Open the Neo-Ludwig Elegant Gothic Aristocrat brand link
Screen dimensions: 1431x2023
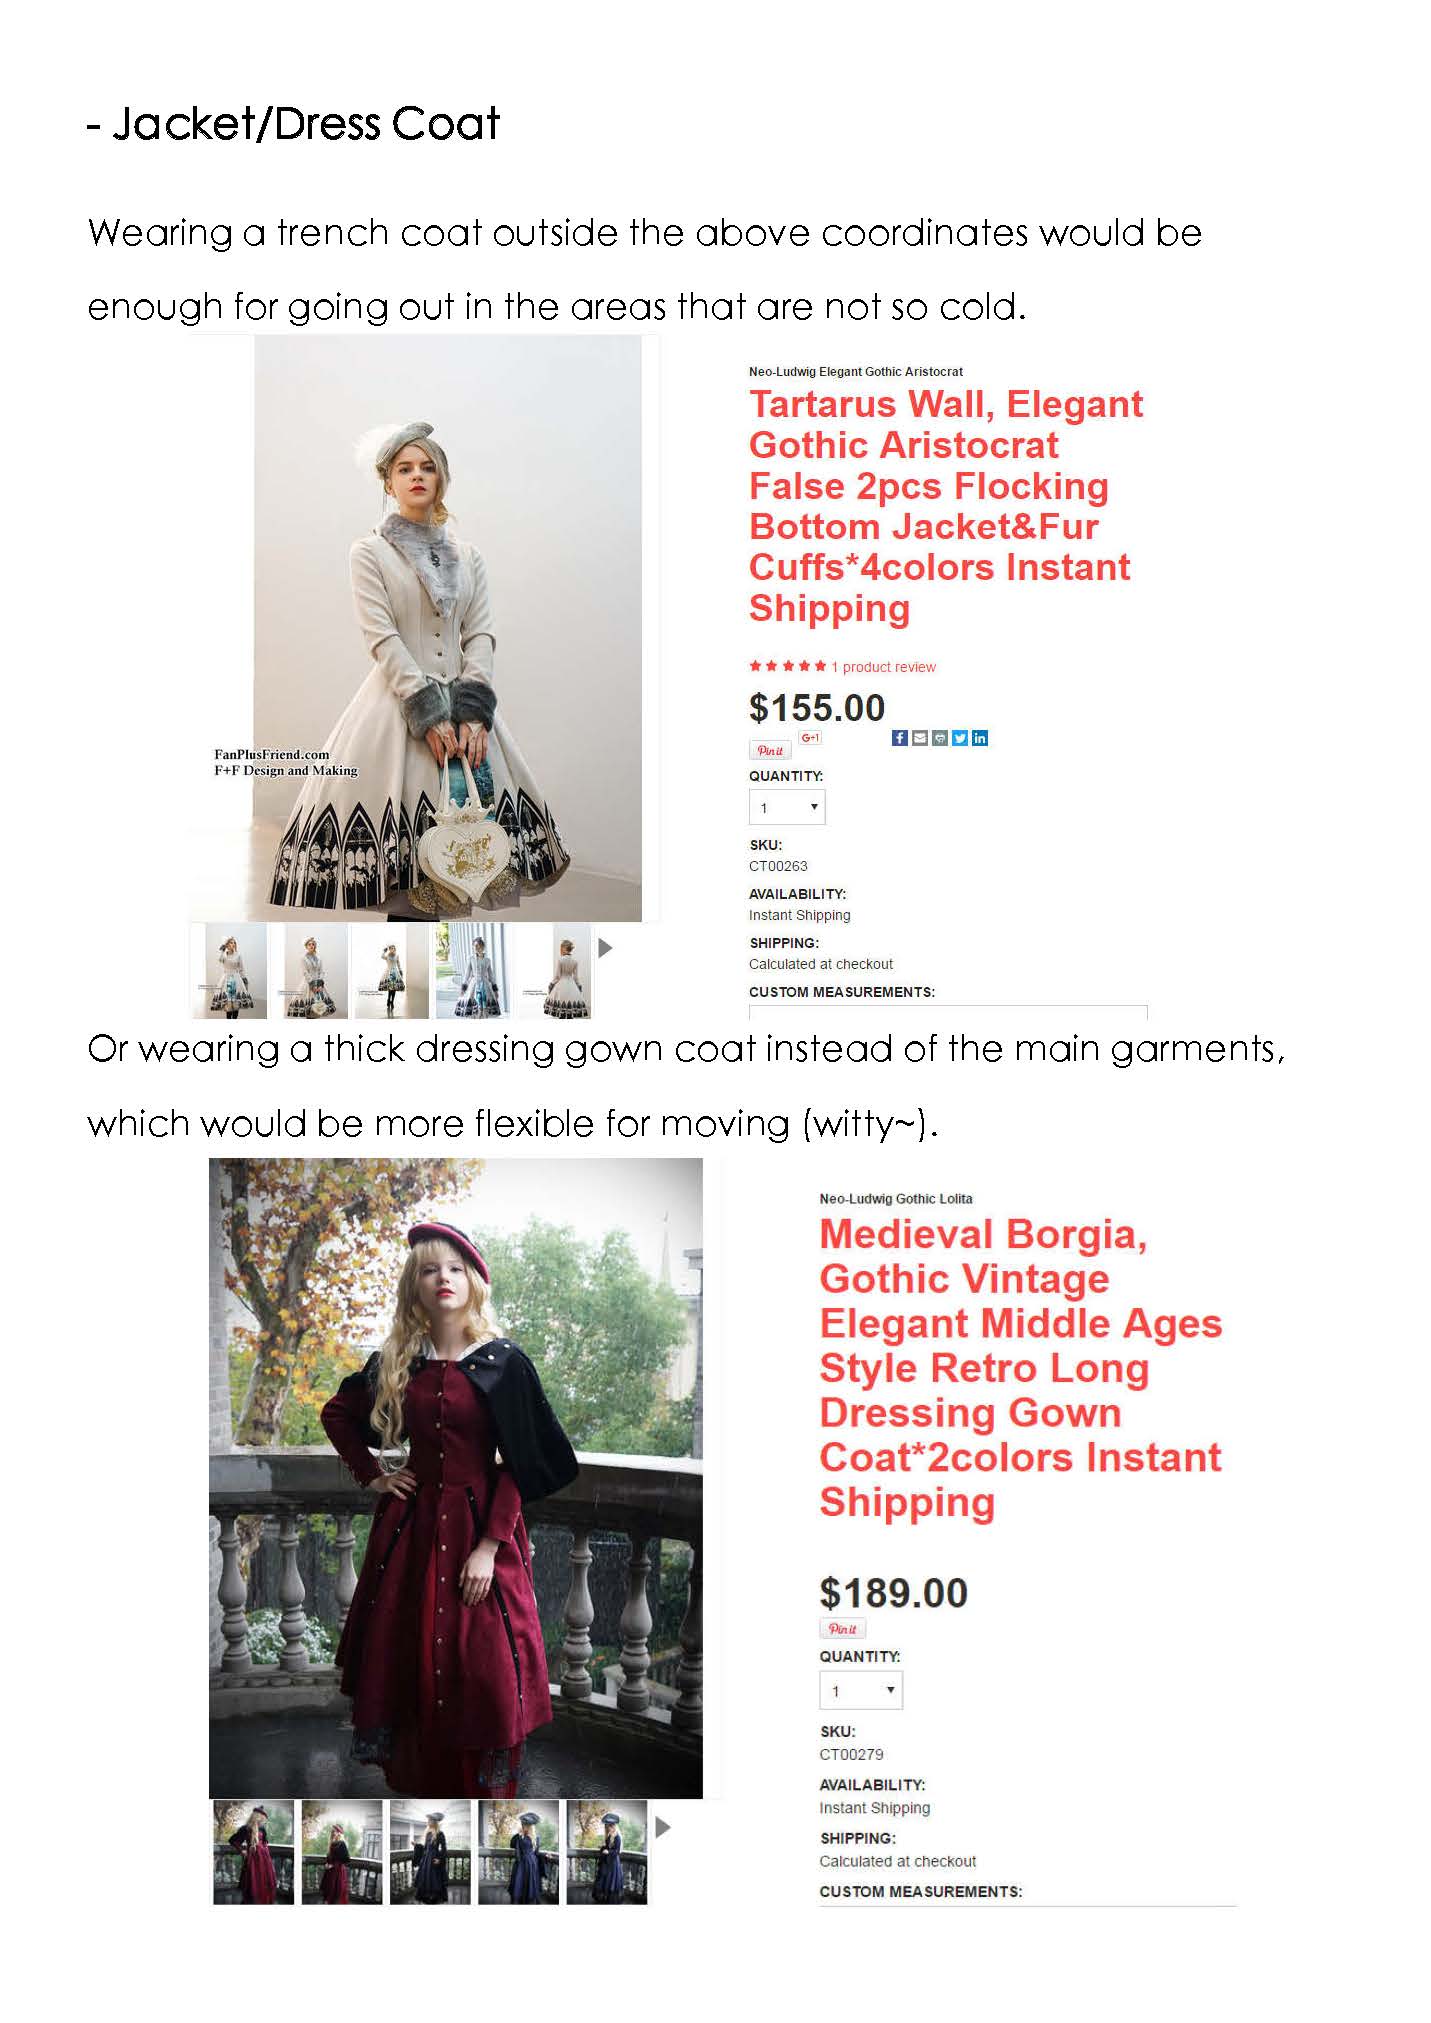(856, 371)
